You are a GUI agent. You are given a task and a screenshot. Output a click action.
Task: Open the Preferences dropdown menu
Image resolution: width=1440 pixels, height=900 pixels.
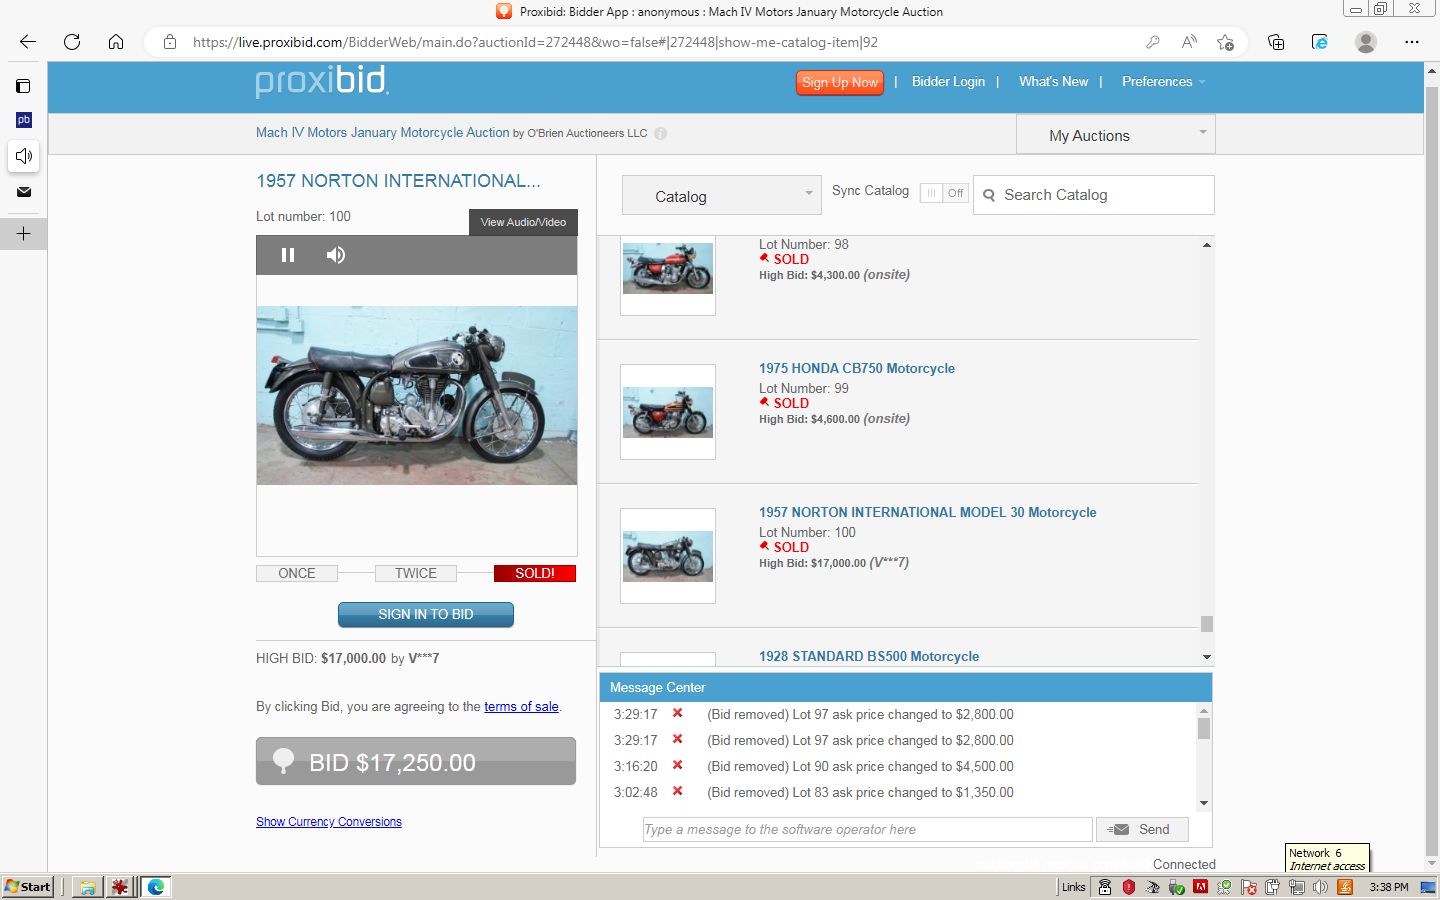click(x=1163, y=82)
